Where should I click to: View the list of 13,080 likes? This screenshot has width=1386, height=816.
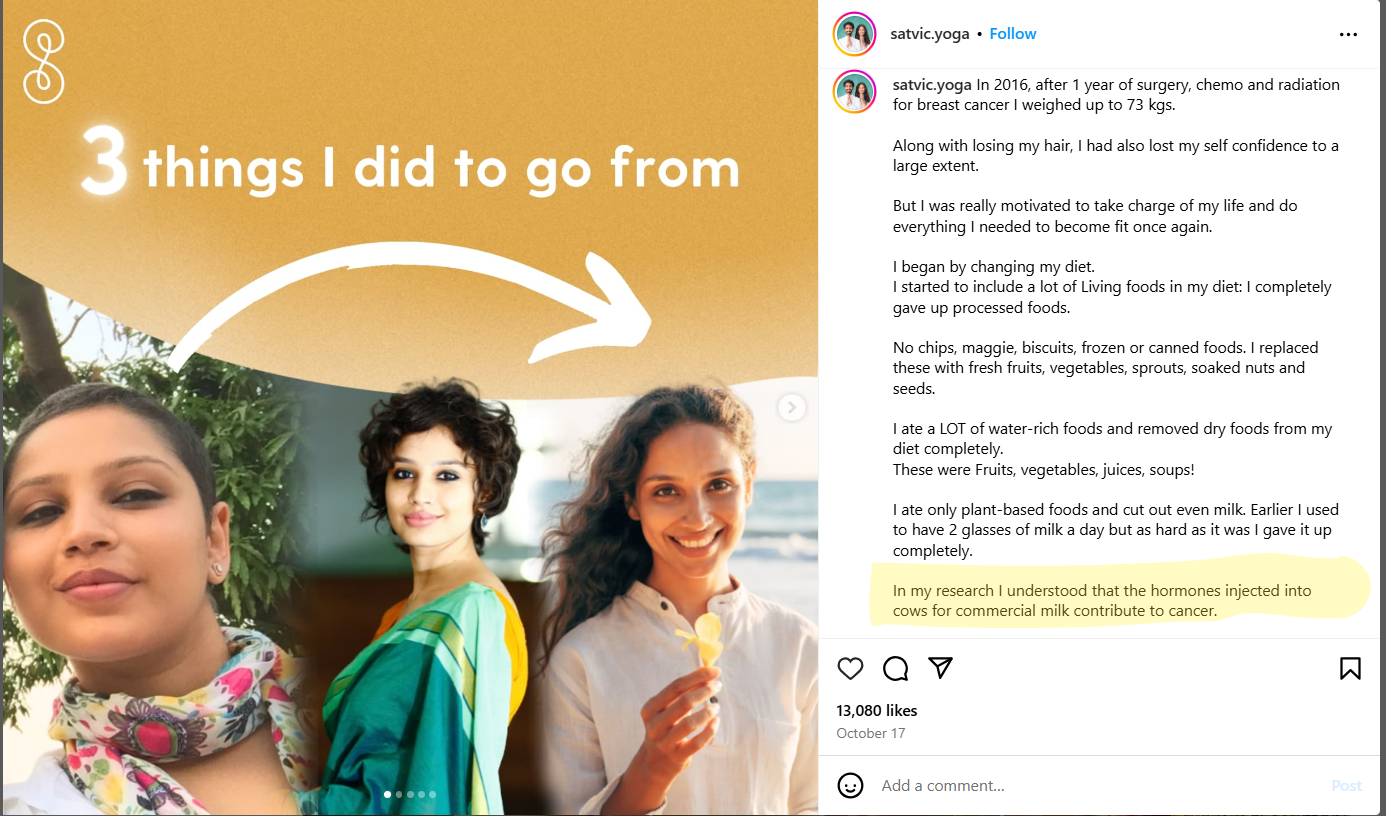[x=876, y=711]
